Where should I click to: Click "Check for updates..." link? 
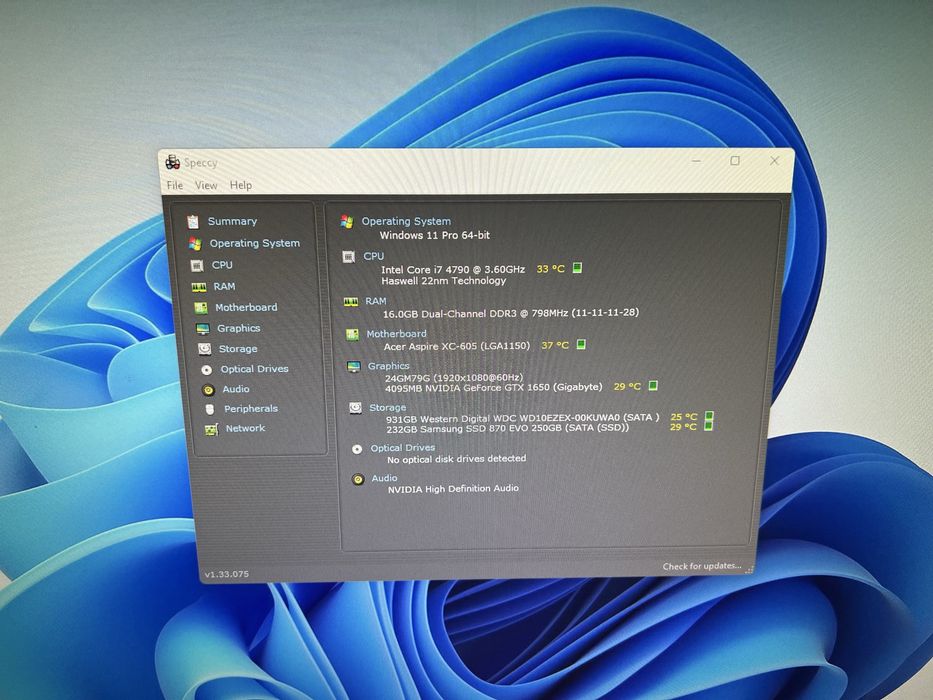coord(702,566)
